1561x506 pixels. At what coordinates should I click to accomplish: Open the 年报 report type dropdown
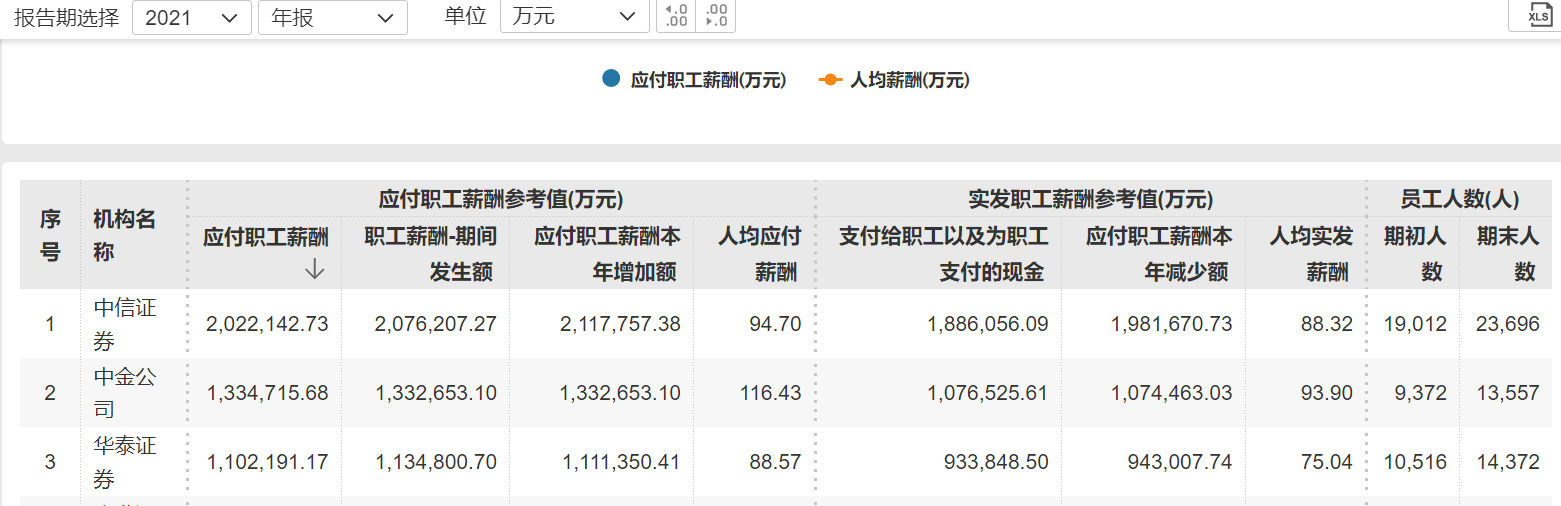coord(333,17)
